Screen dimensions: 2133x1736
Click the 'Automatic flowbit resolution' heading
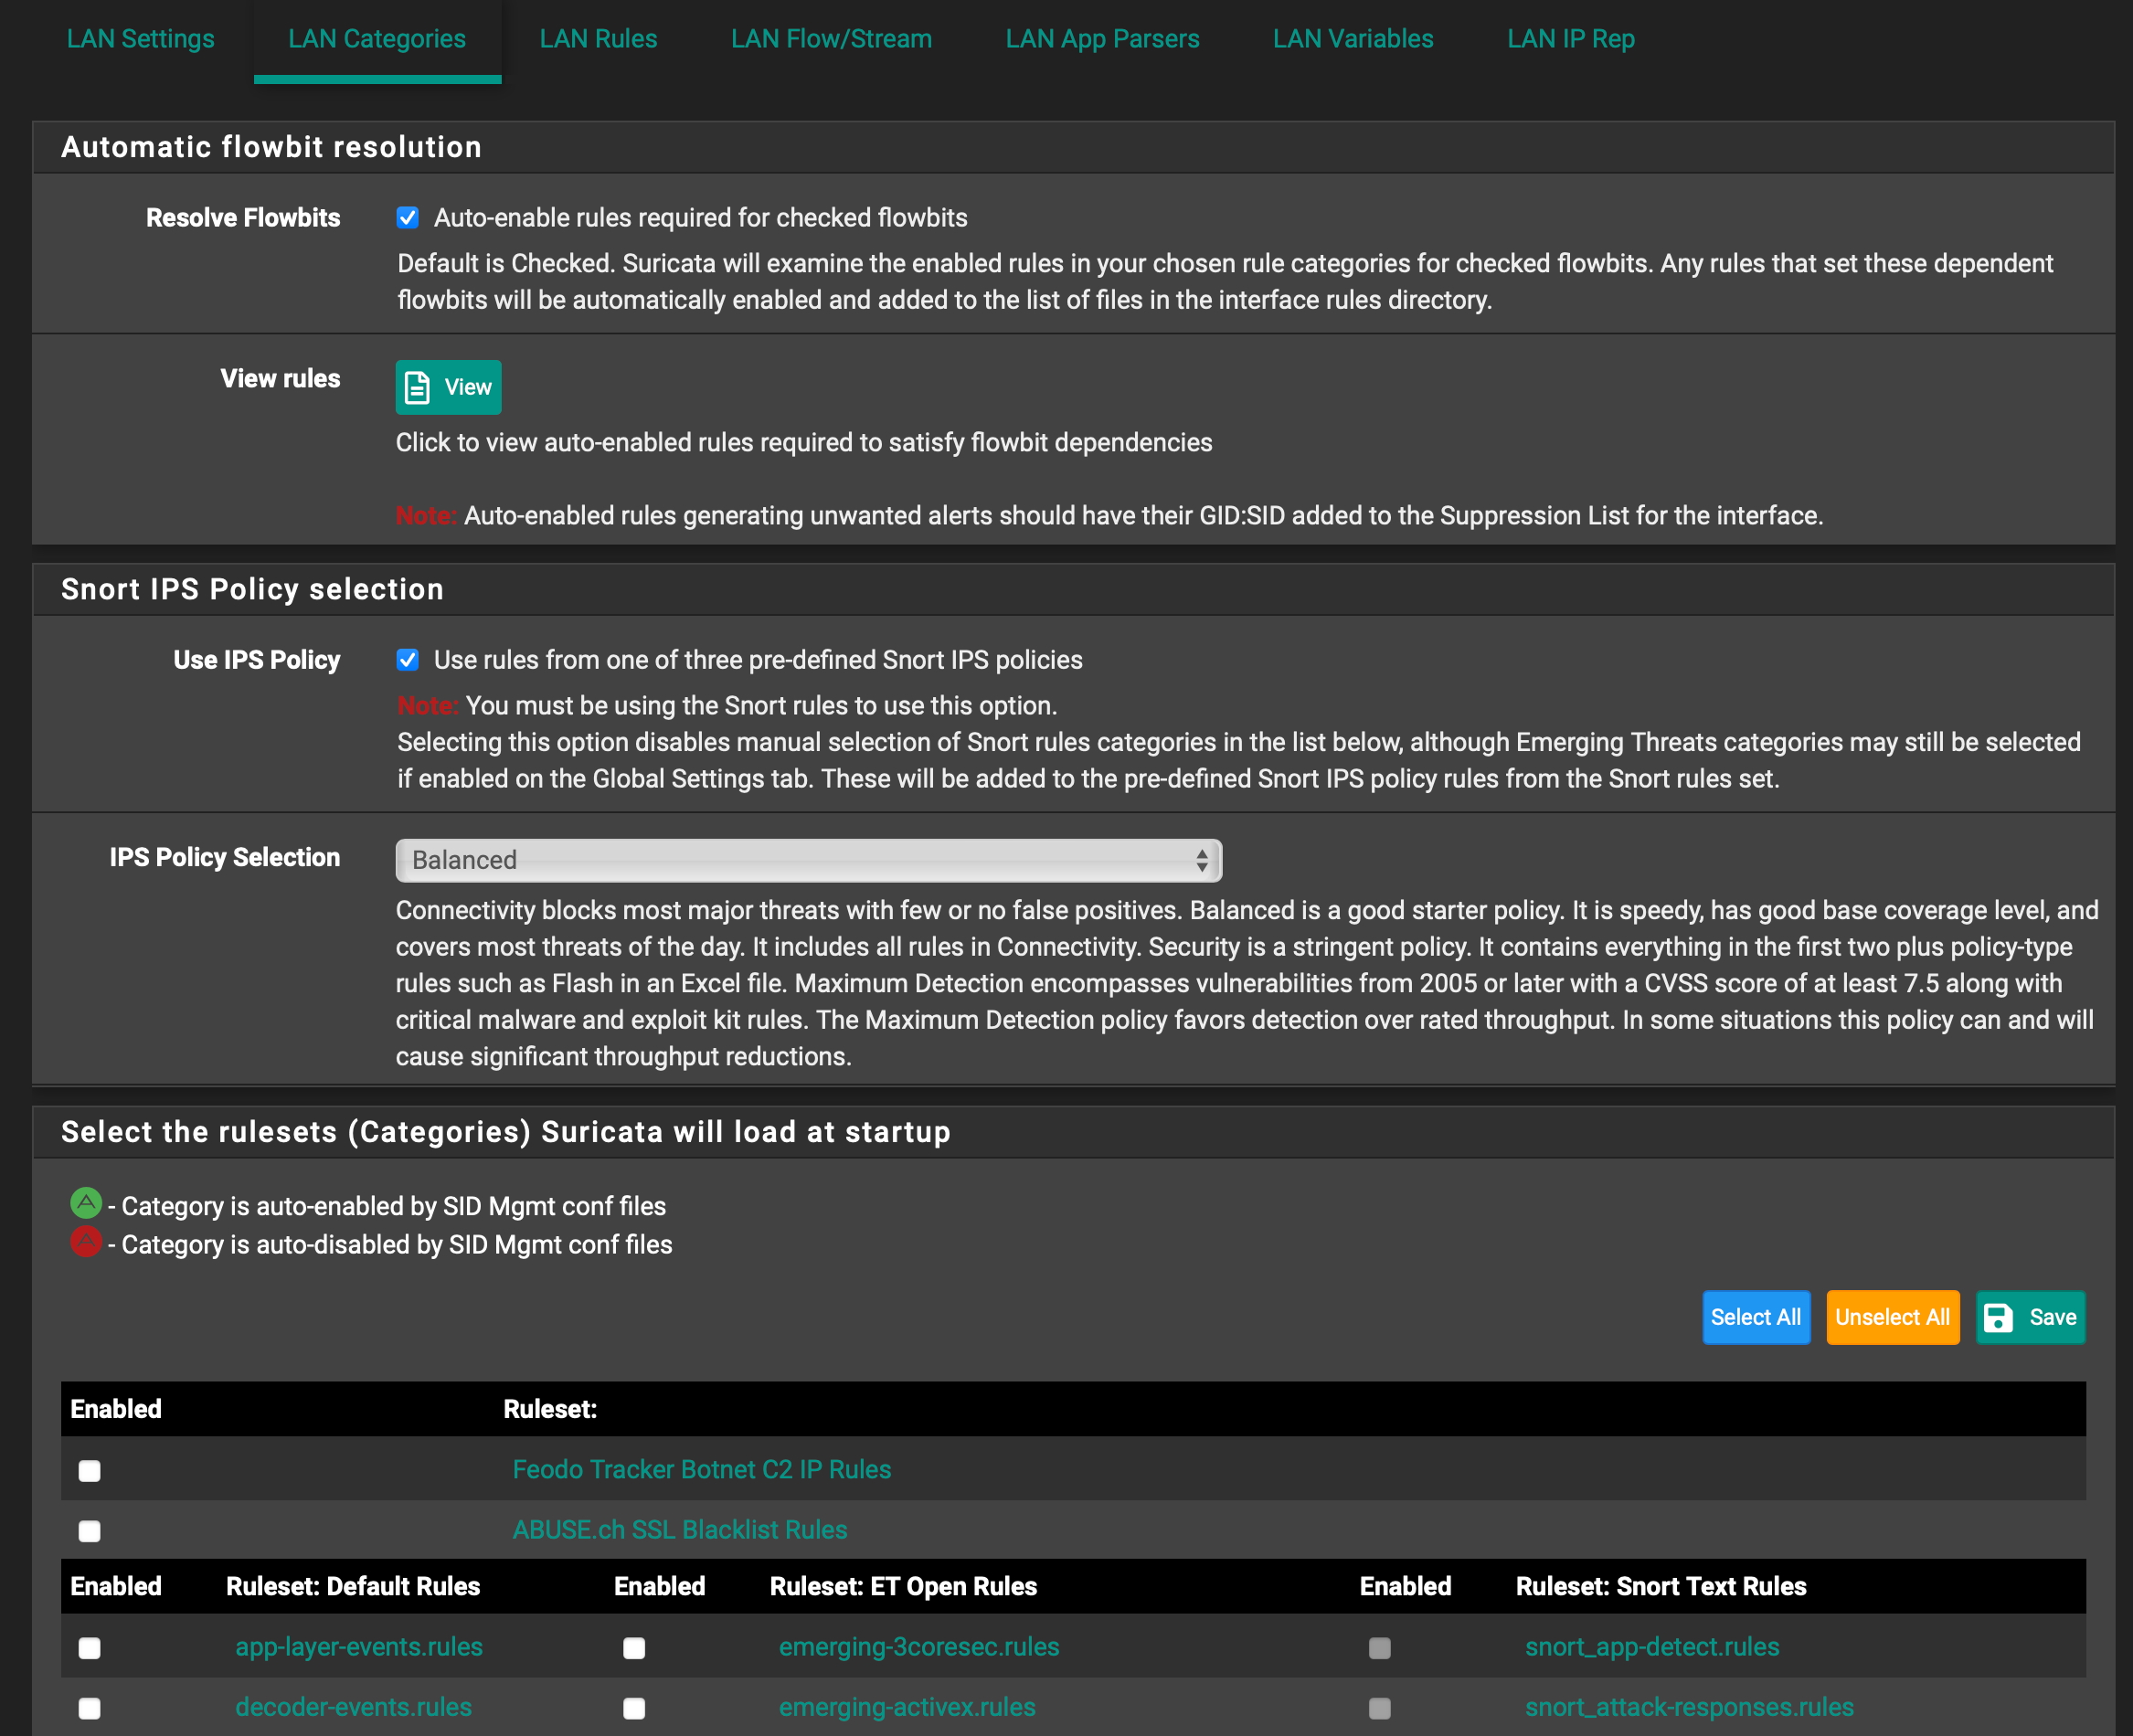pyautogui.click(x=271, y=147)
